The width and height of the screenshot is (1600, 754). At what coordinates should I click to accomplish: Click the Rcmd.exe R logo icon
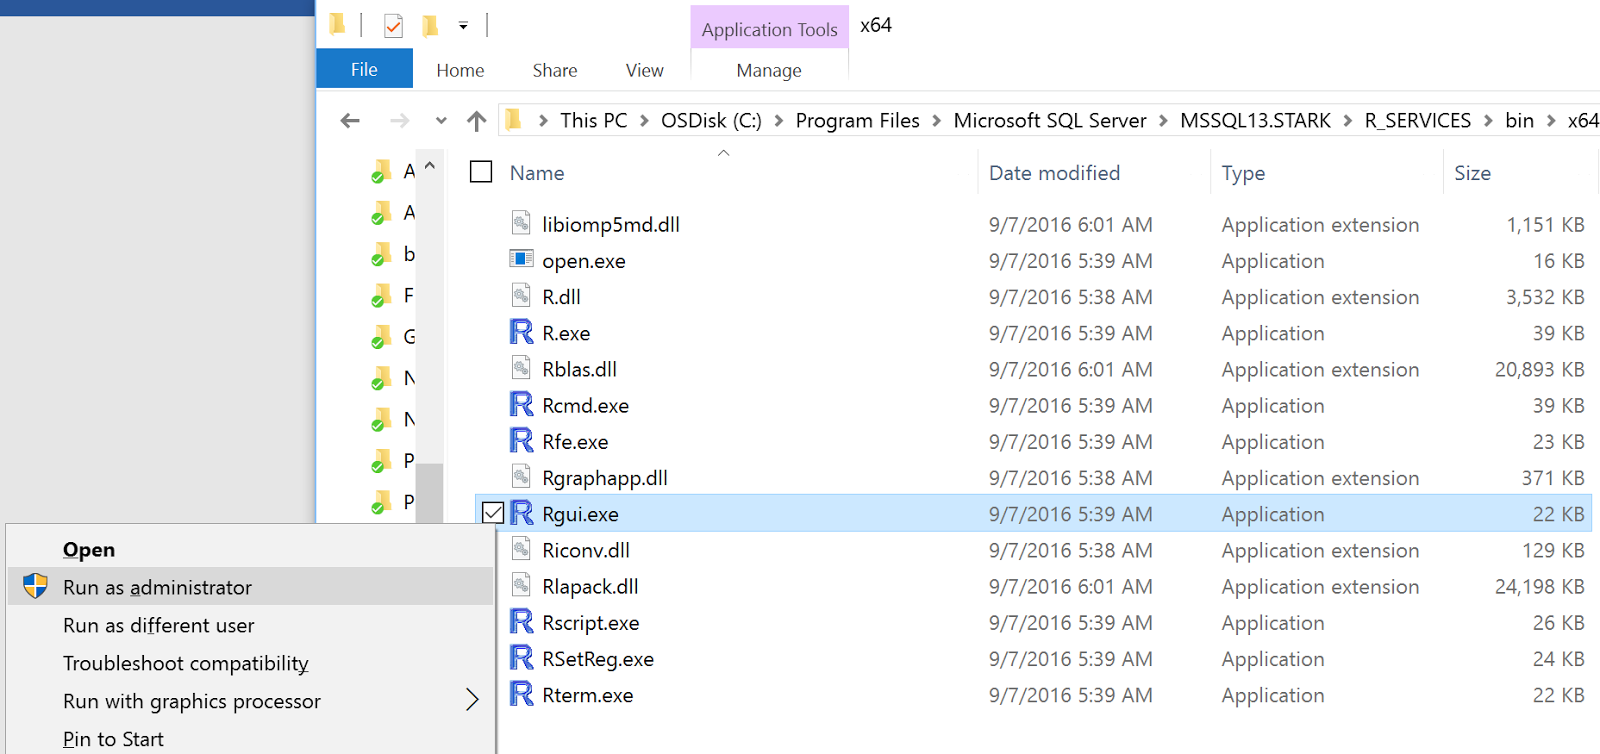pos(521,404)
